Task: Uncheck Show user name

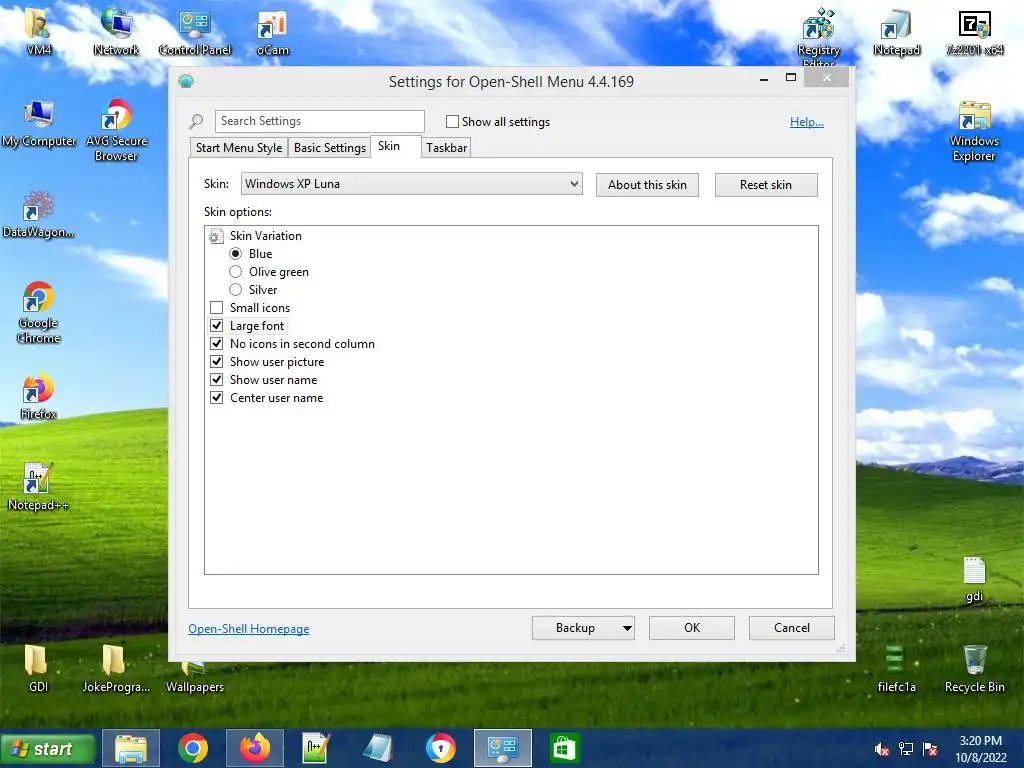Action: 217,379
